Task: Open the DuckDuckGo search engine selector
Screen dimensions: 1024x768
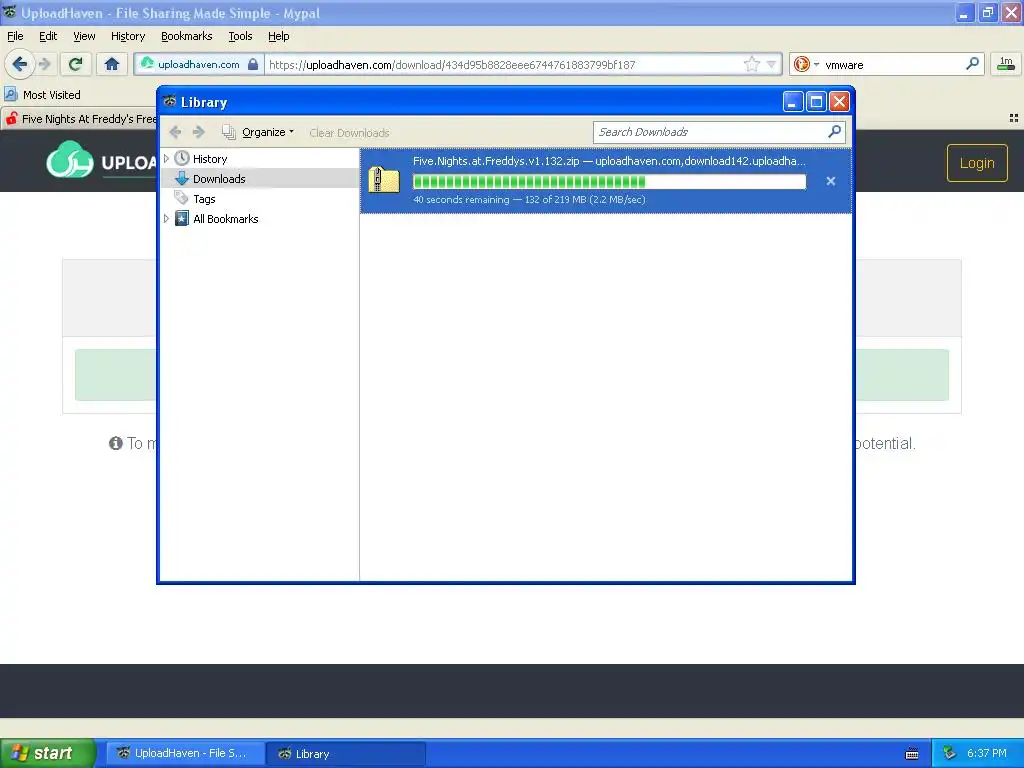Action: click(x=805, y=64)
